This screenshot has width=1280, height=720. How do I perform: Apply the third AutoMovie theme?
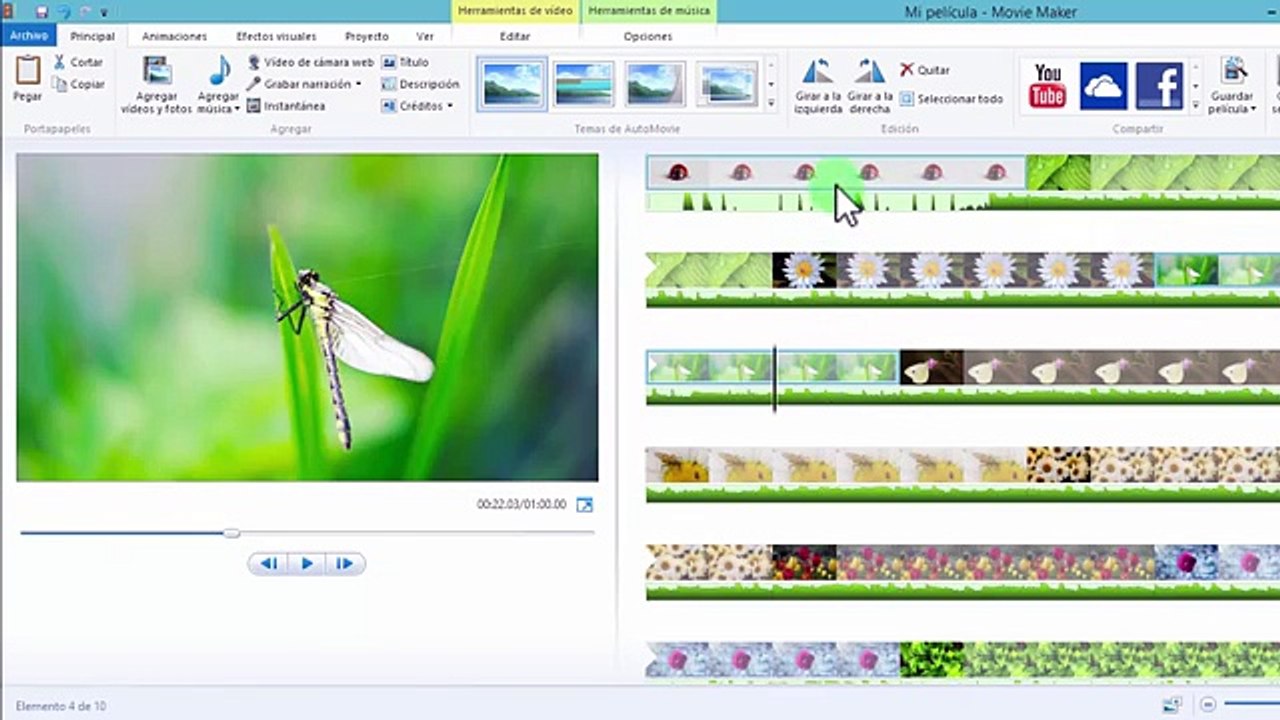655,84
